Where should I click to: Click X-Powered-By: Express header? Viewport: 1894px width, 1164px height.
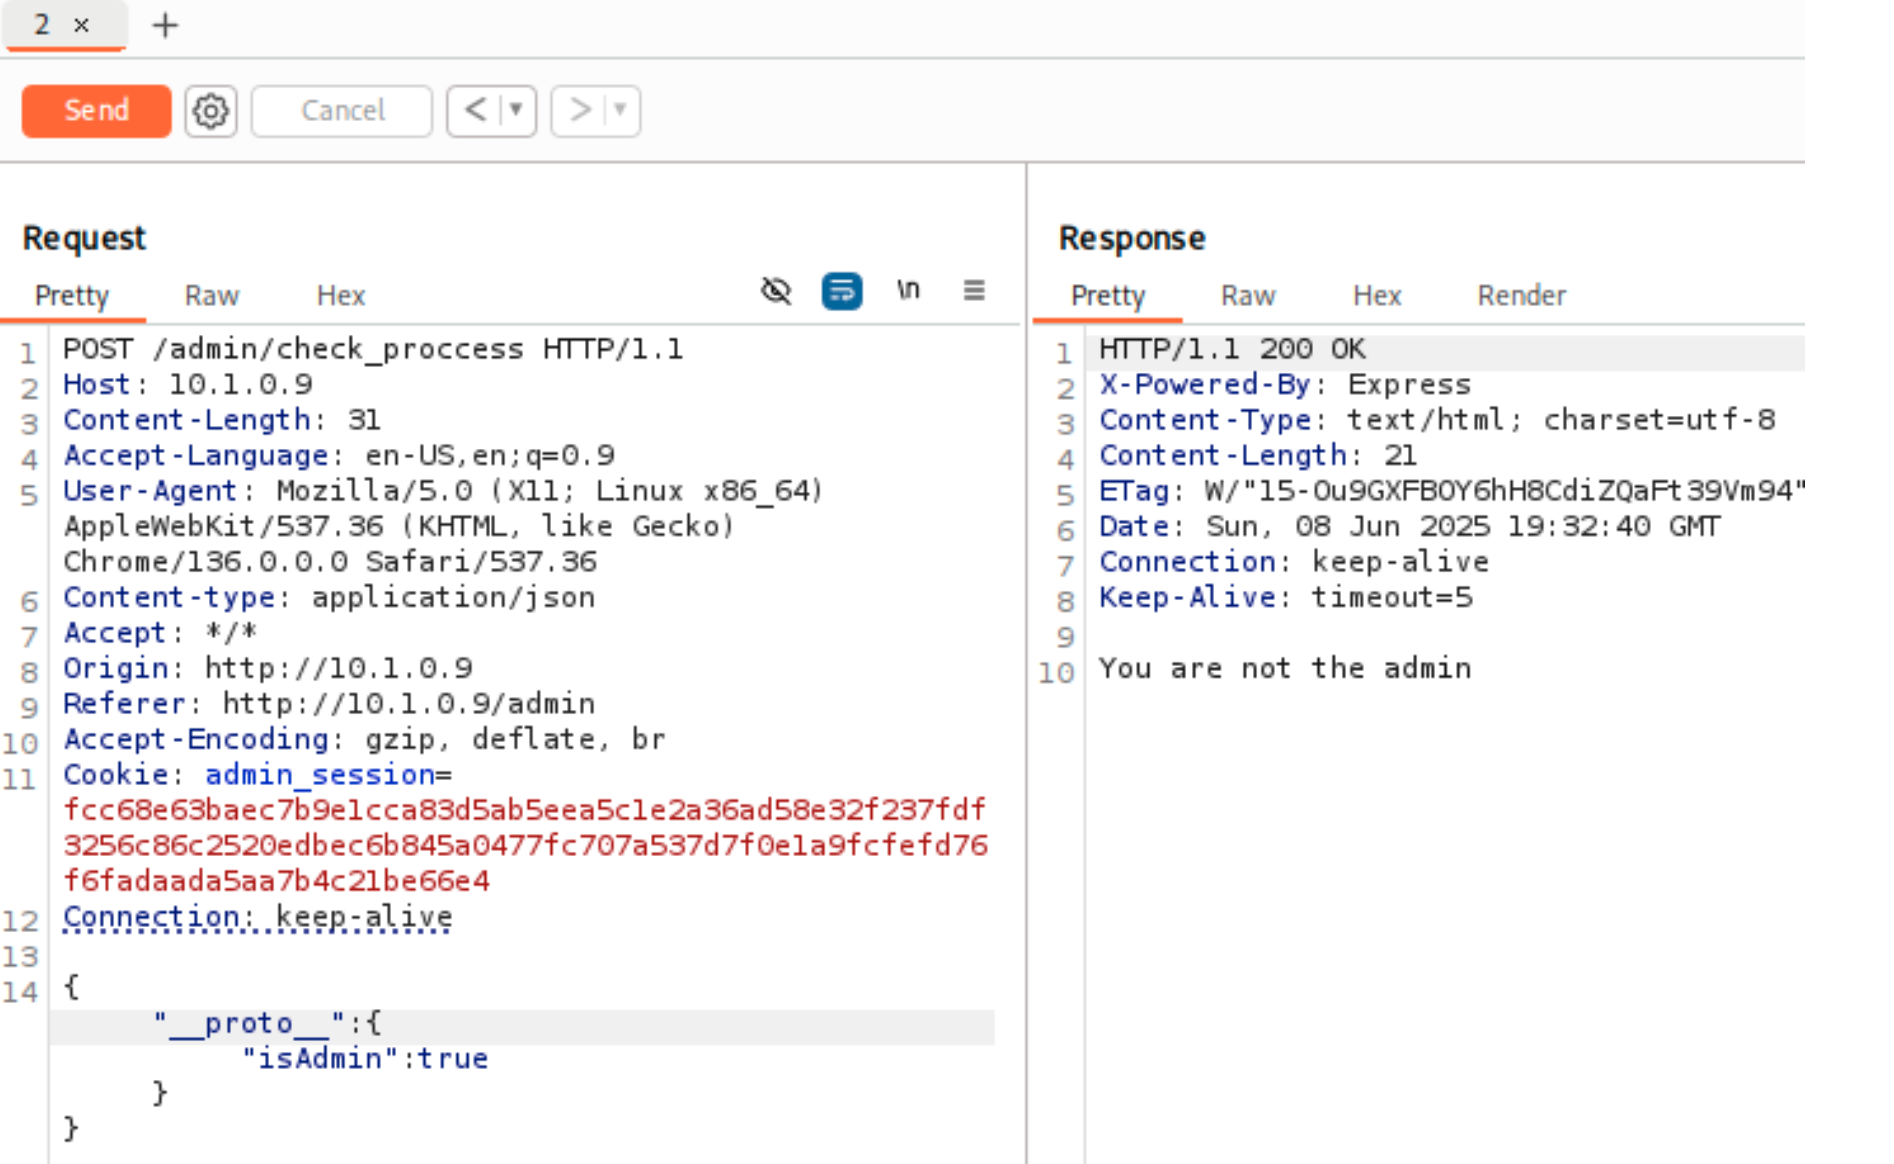pos(1285,385)
